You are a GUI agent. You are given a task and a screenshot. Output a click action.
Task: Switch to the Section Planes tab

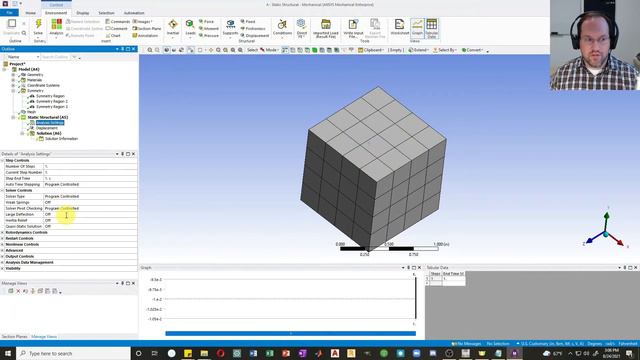pos(14,337)
